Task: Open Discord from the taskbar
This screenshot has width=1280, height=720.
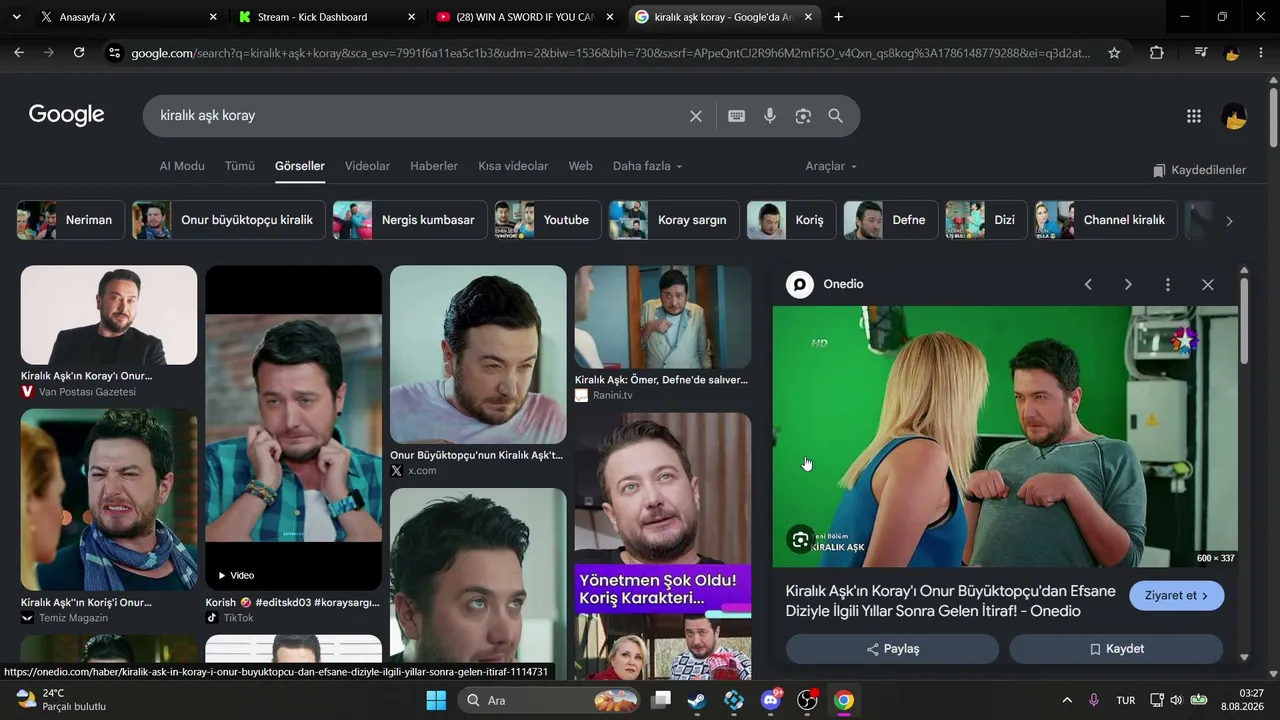Action: [771, 700]
